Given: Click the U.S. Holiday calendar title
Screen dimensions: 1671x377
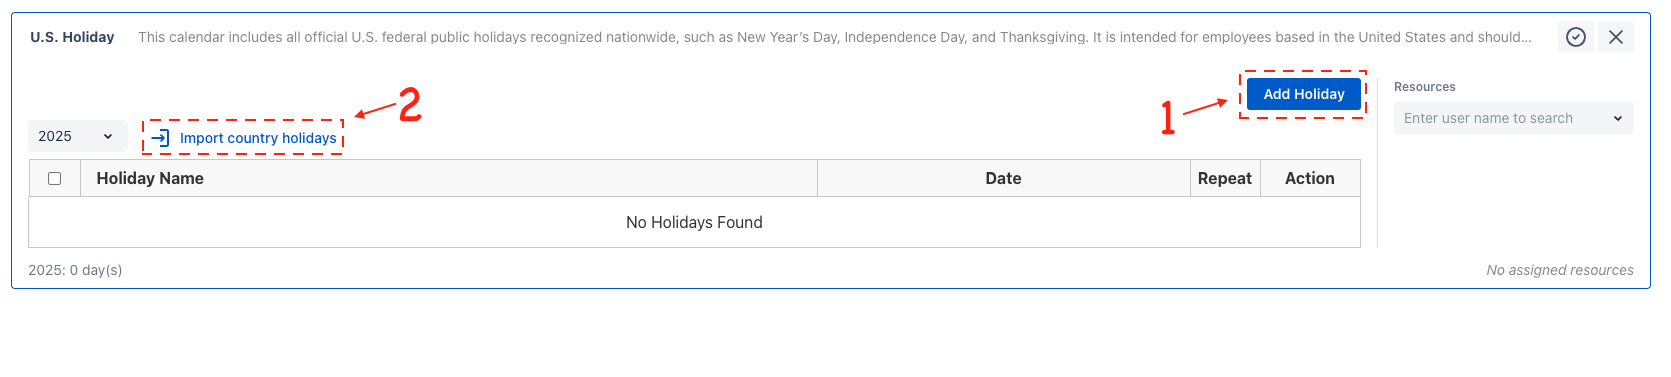Looking at the screenshot, I should (72, 37).
